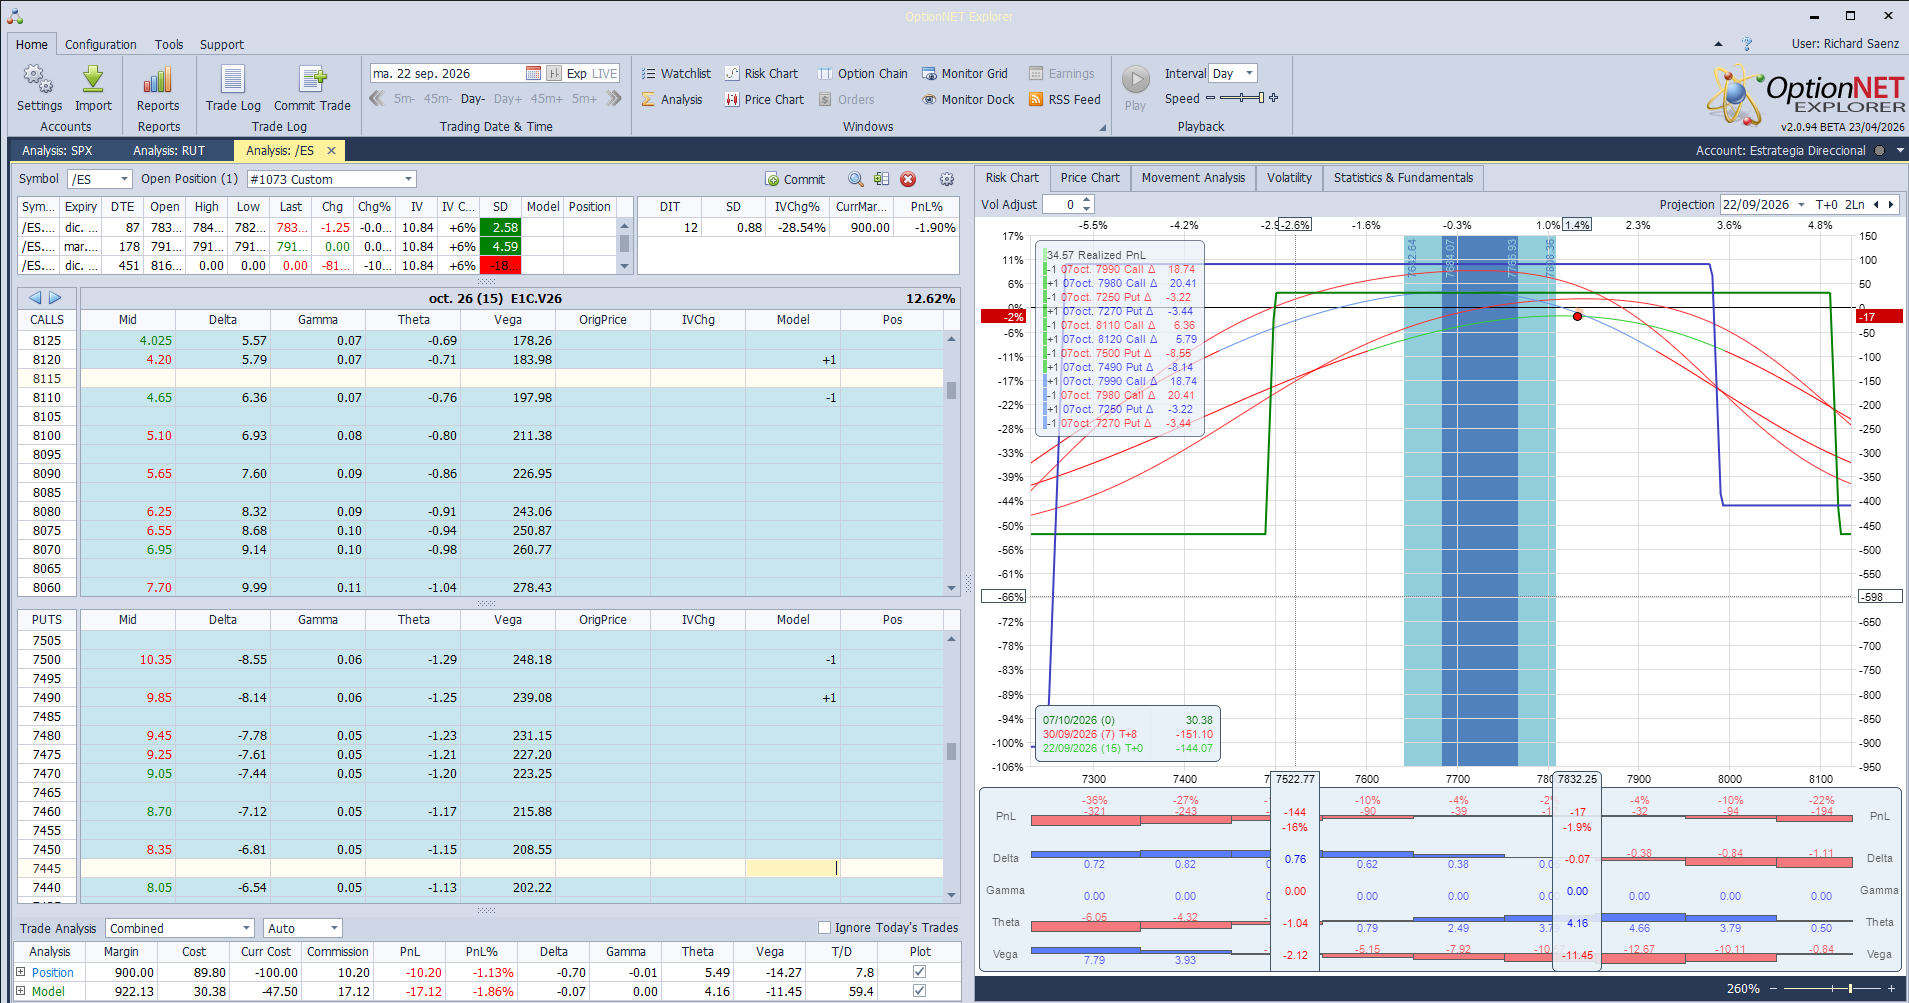Toggle the Exp mode button
Viewport: 1909px width, 1003px height.
click(x=577, y=73)
